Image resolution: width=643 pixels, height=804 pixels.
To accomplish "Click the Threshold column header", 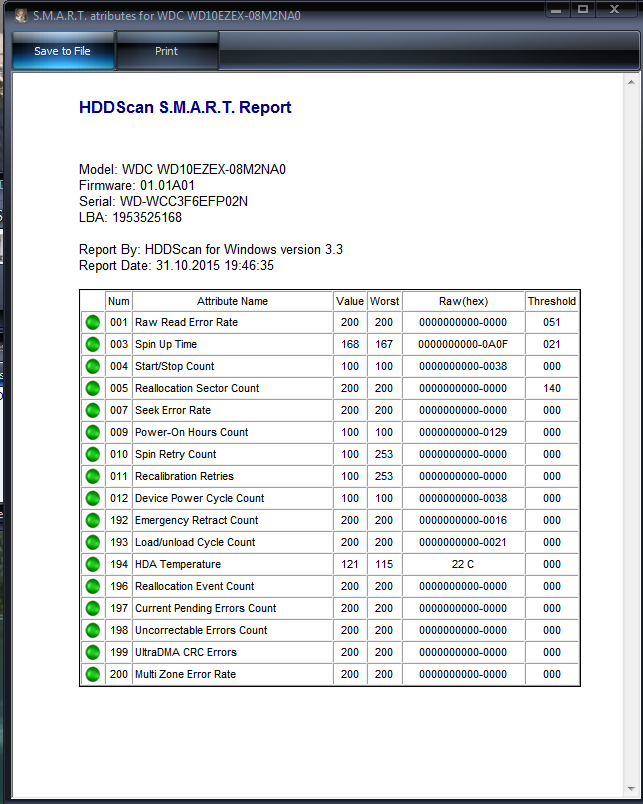I will point(552,302).
